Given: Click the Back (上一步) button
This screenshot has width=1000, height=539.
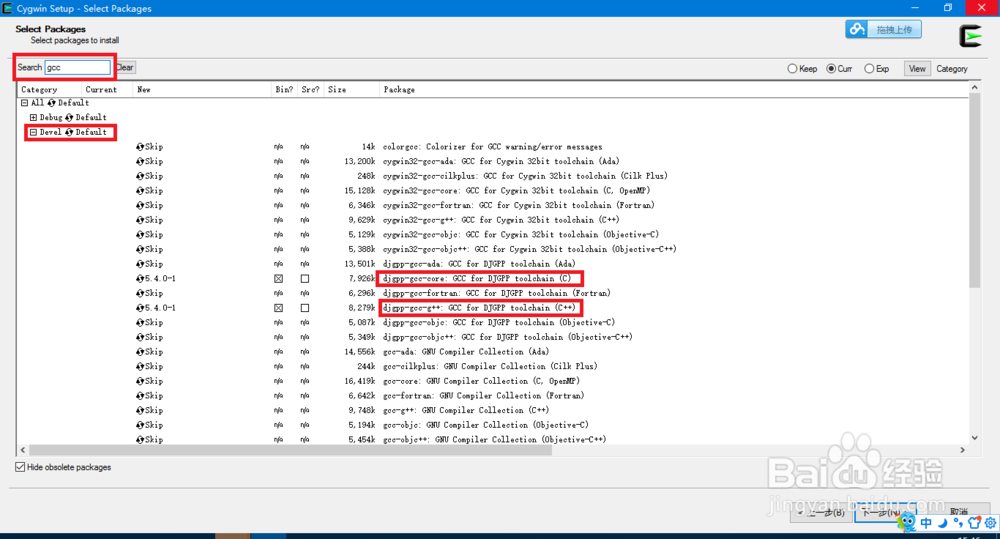Looking at the screenshot, I should 821,512.
